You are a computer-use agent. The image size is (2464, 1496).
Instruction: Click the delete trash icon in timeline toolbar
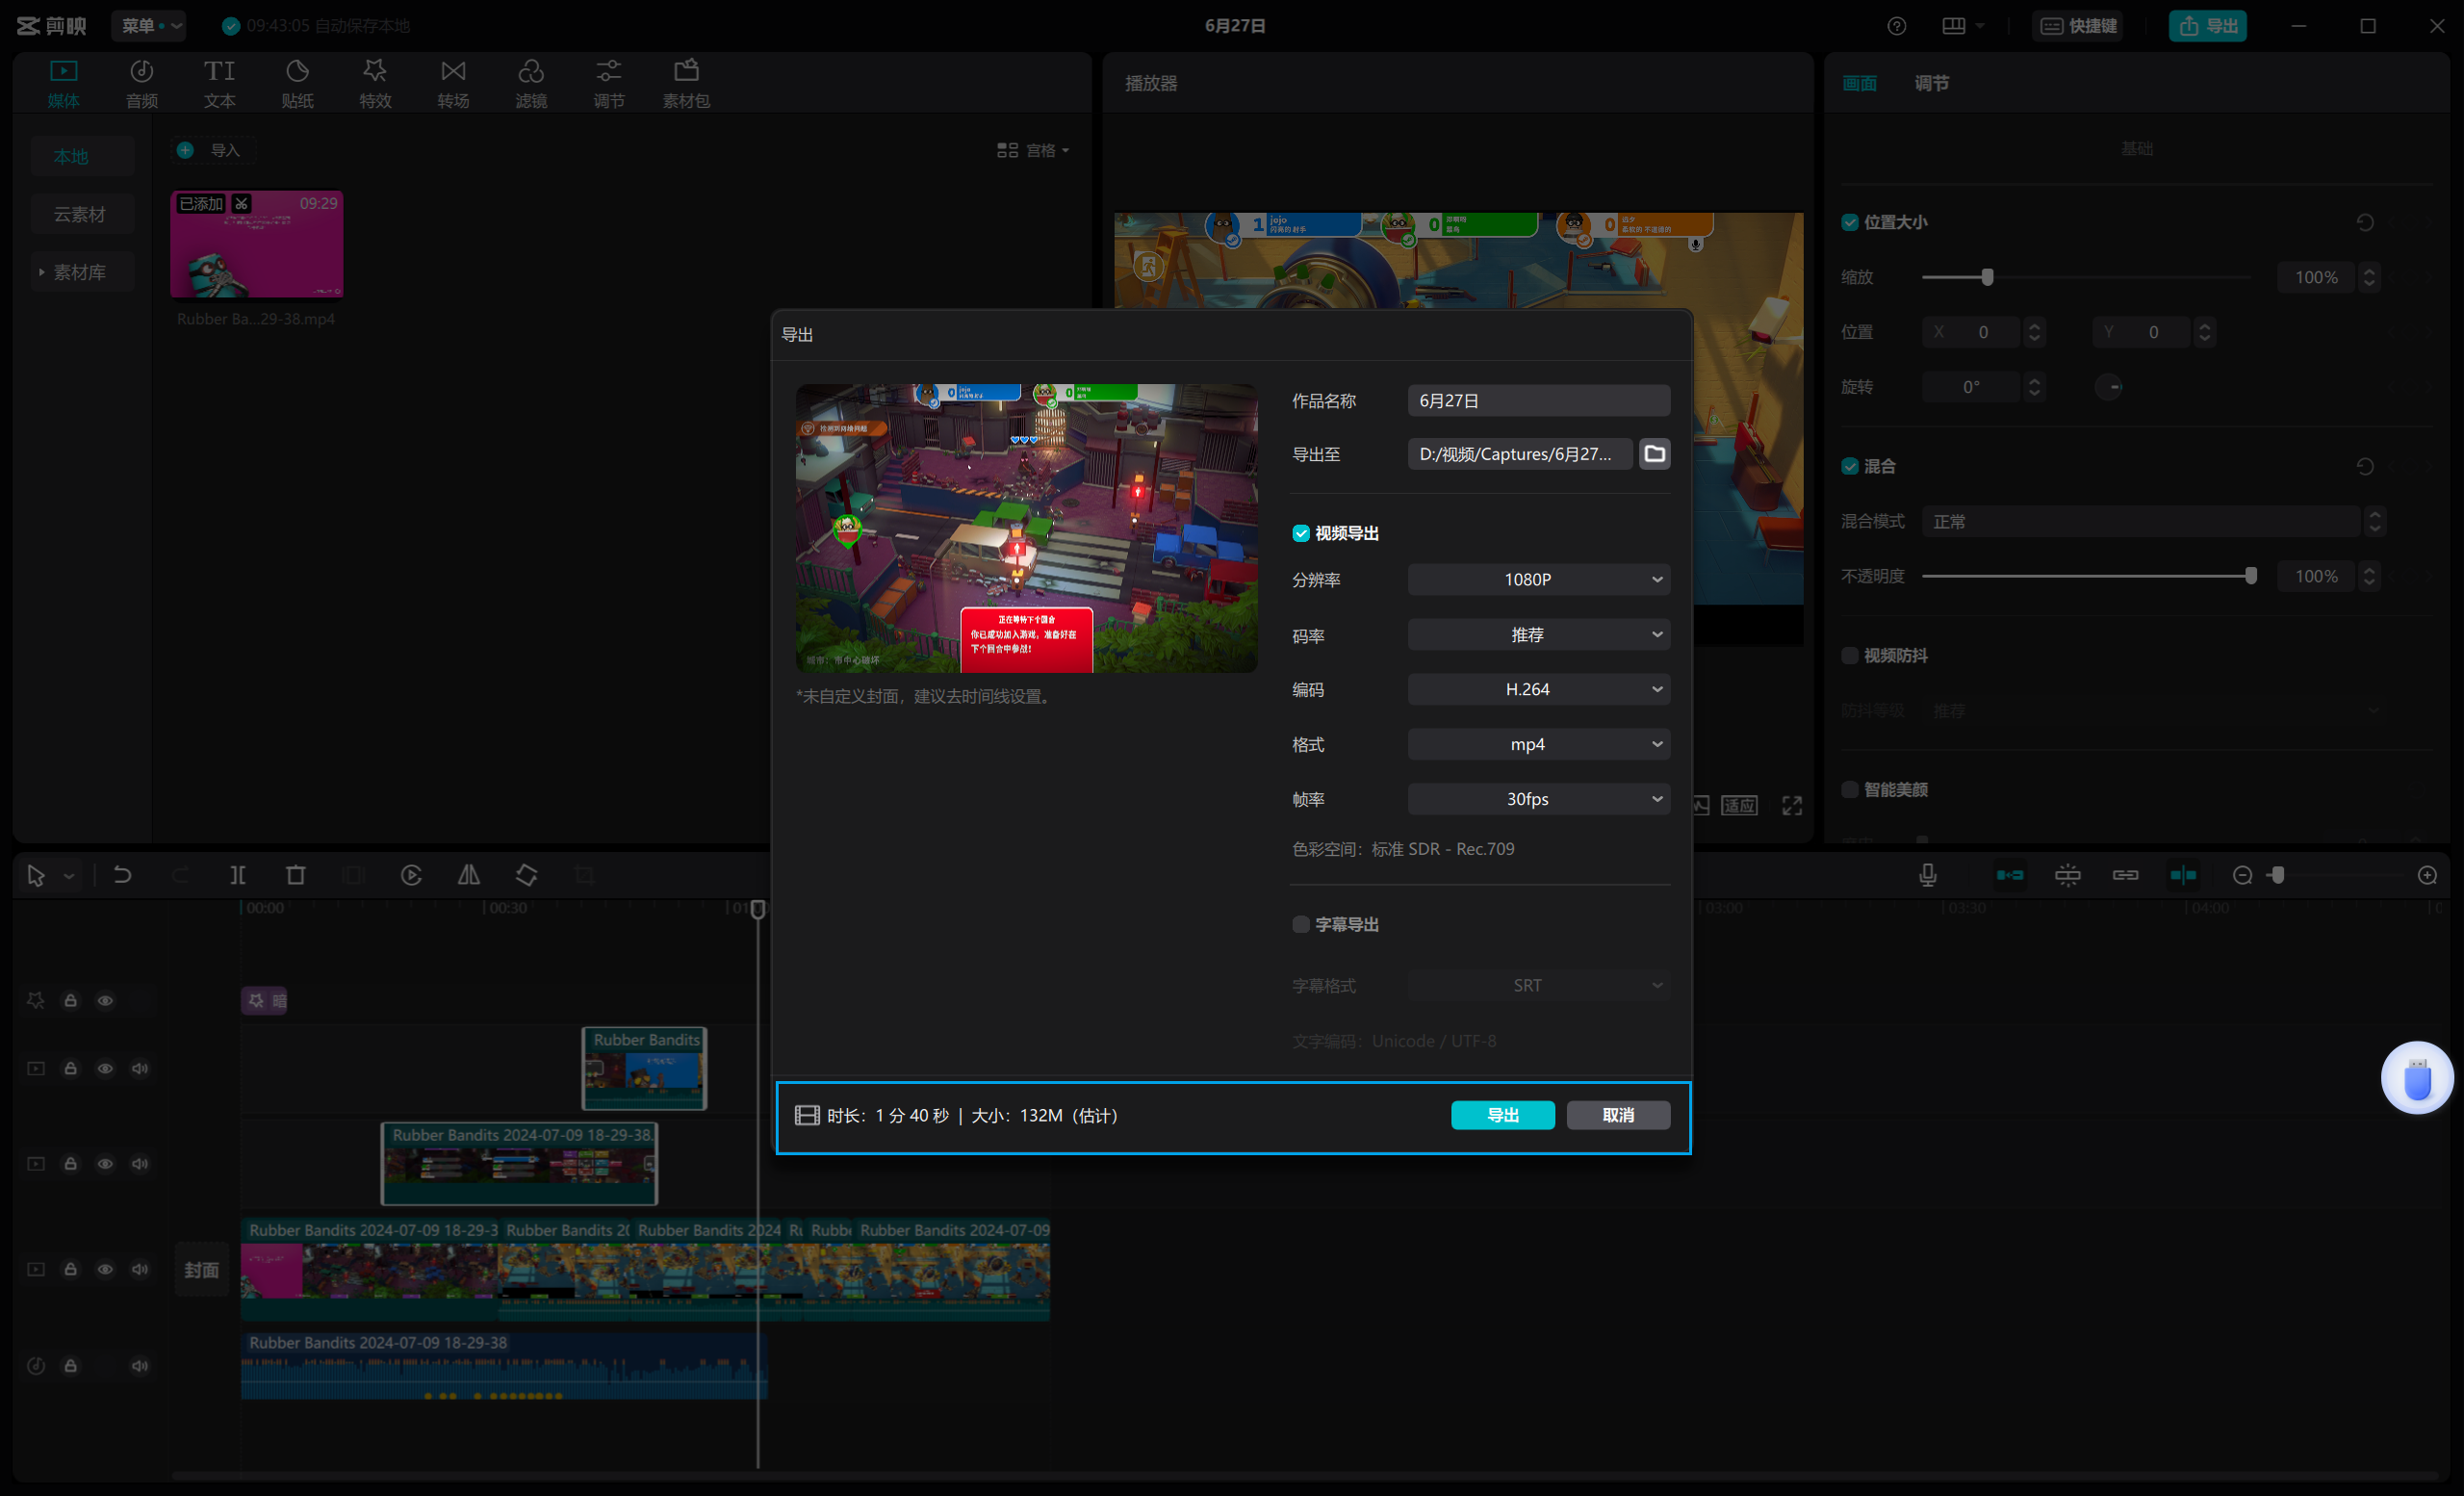(x=295, y=875)
